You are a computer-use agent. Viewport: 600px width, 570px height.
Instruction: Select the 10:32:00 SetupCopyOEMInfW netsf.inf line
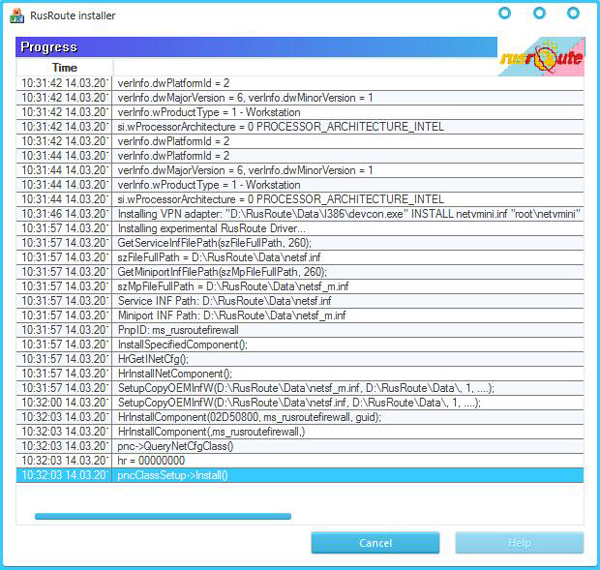tap(300, 403)
